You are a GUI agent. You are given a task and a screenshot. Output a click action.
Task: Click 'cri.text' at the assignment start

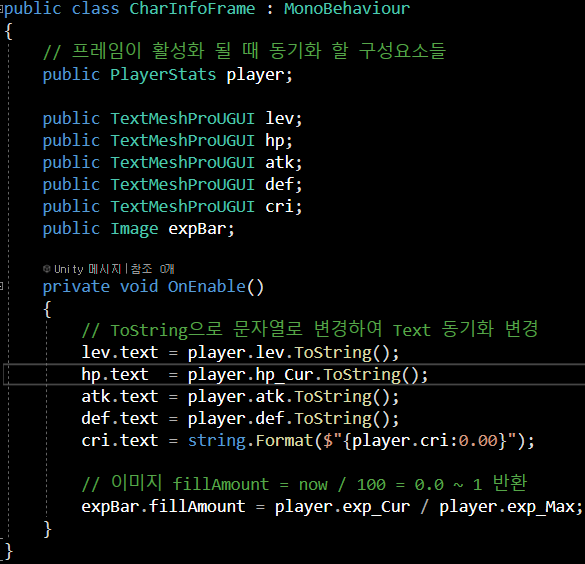click(120, 440)
